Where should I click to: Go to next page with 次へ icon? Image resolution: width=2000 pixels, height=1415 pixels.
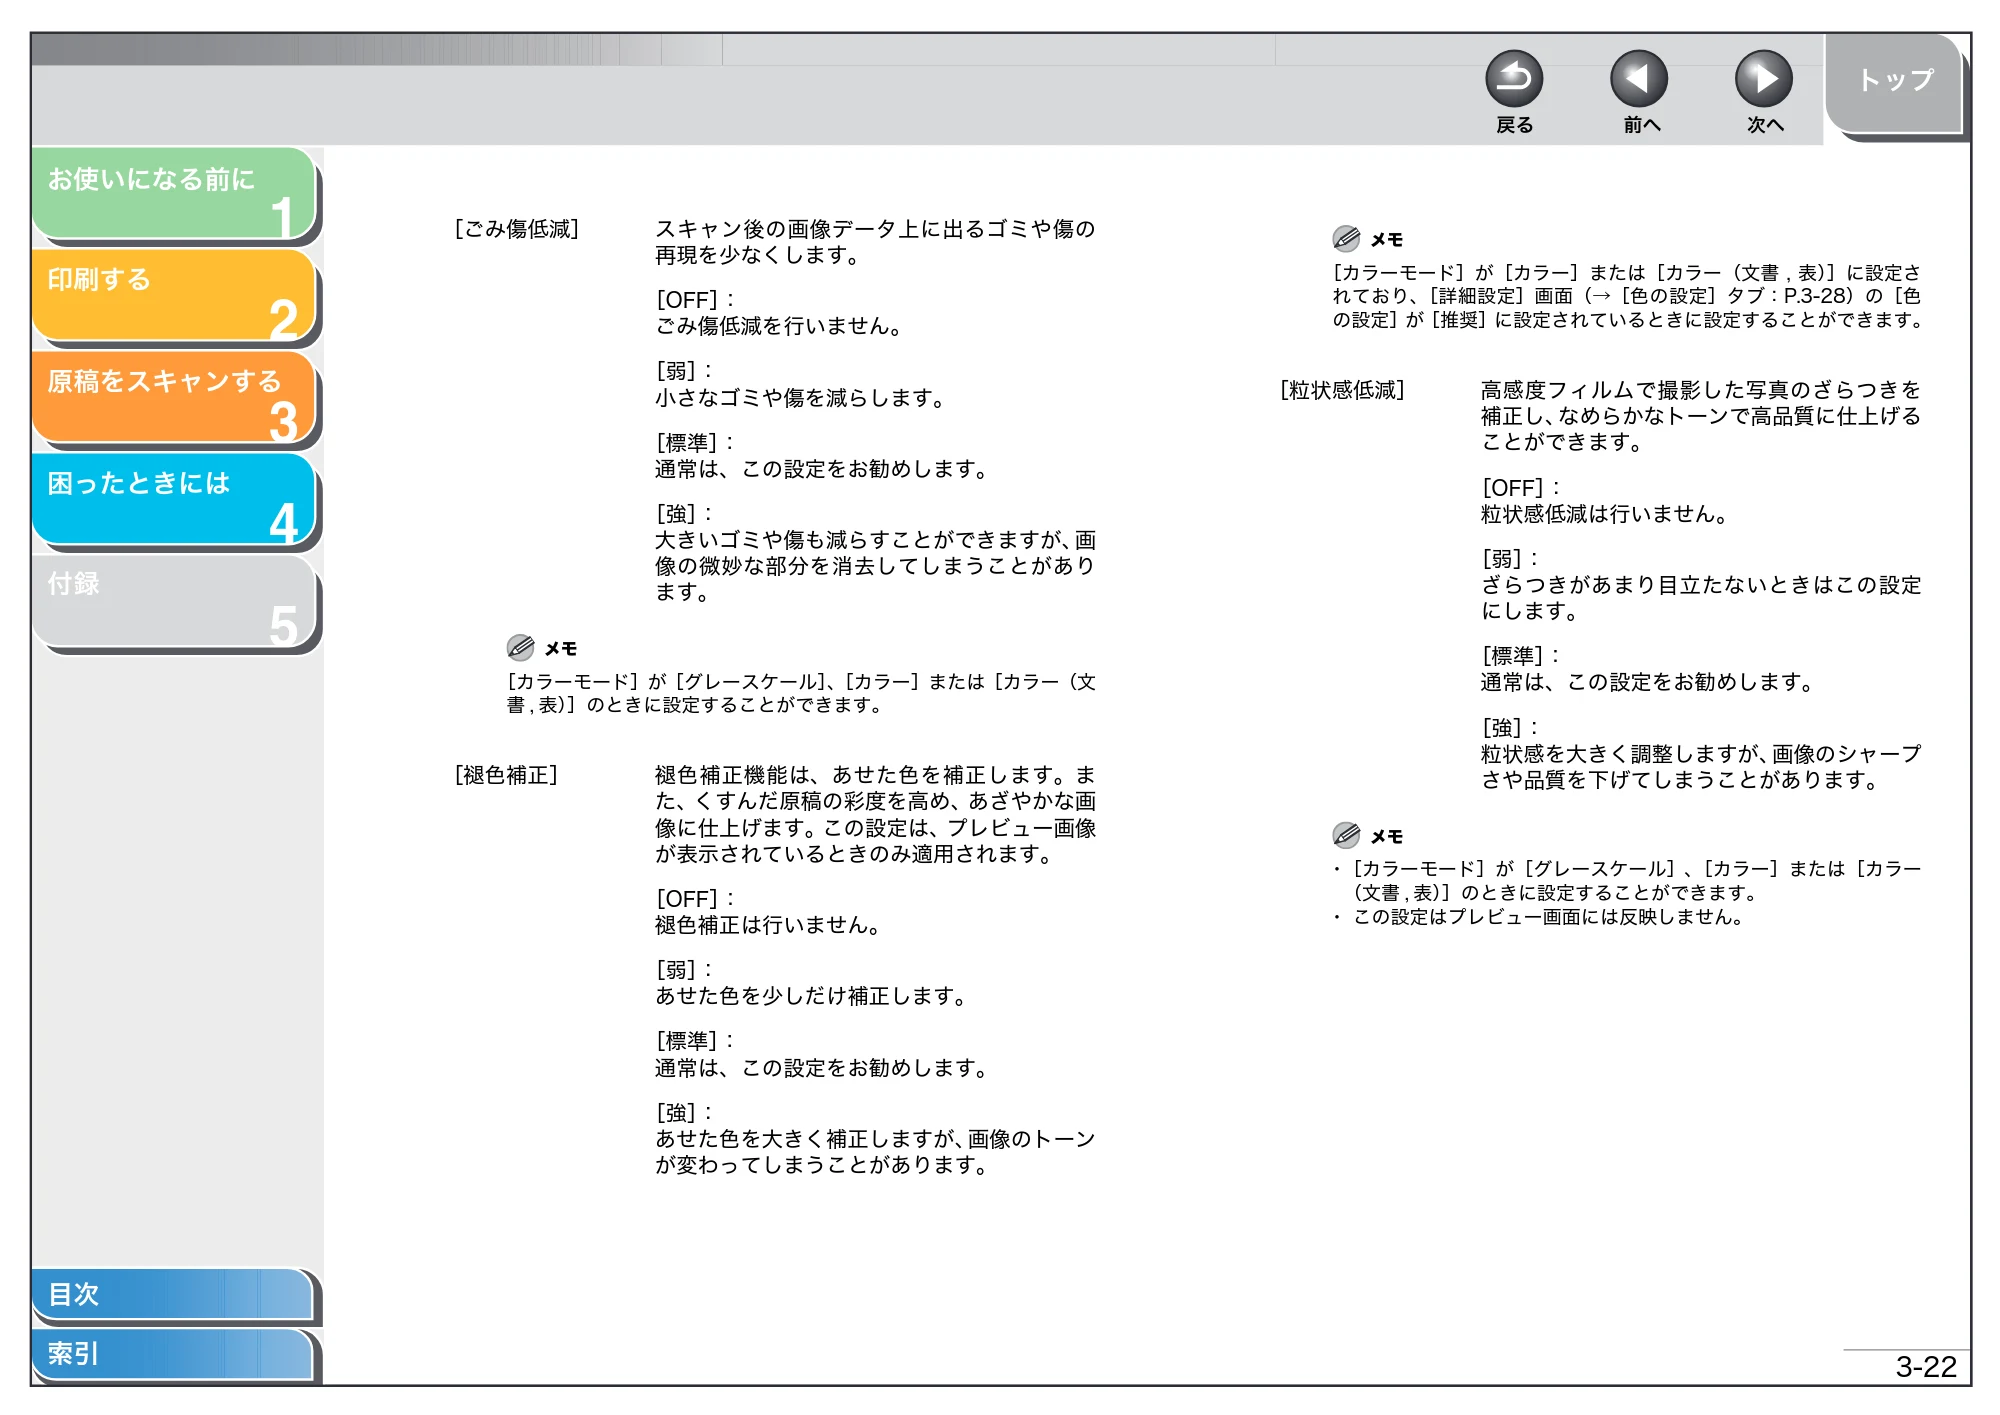pos(1764,79)
